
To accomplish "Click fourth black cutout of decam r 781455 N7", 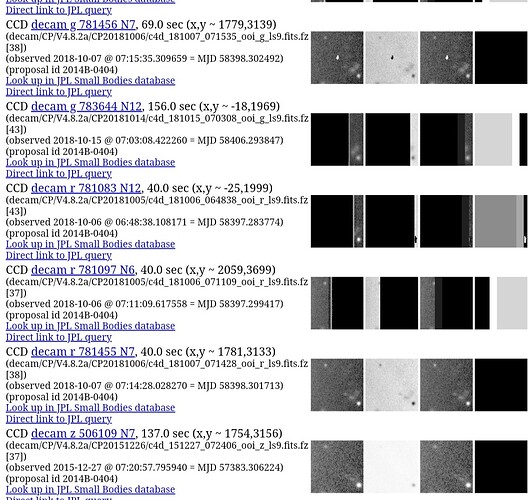I will coord(501,385).
